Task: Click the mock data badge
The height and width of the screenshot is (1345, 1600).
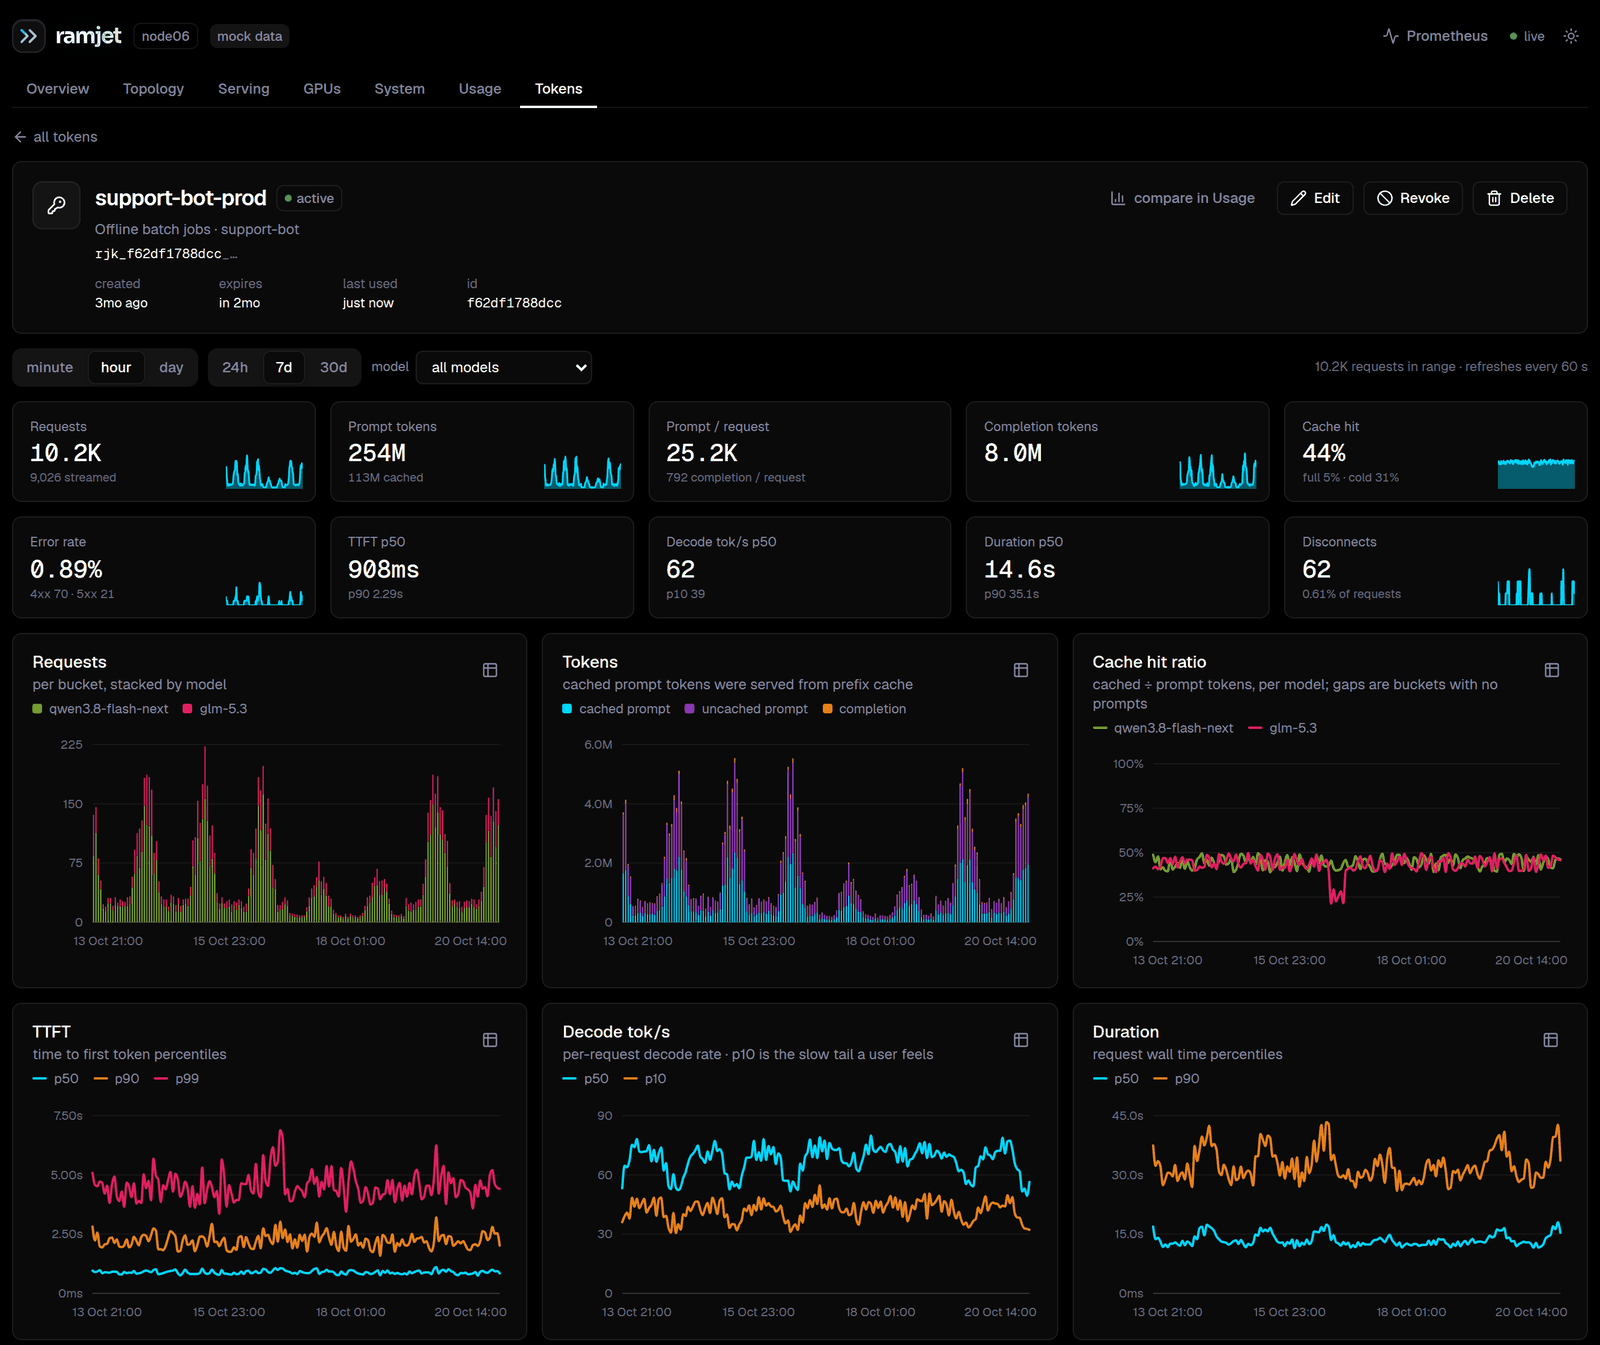Action: [x=250, y=36]
